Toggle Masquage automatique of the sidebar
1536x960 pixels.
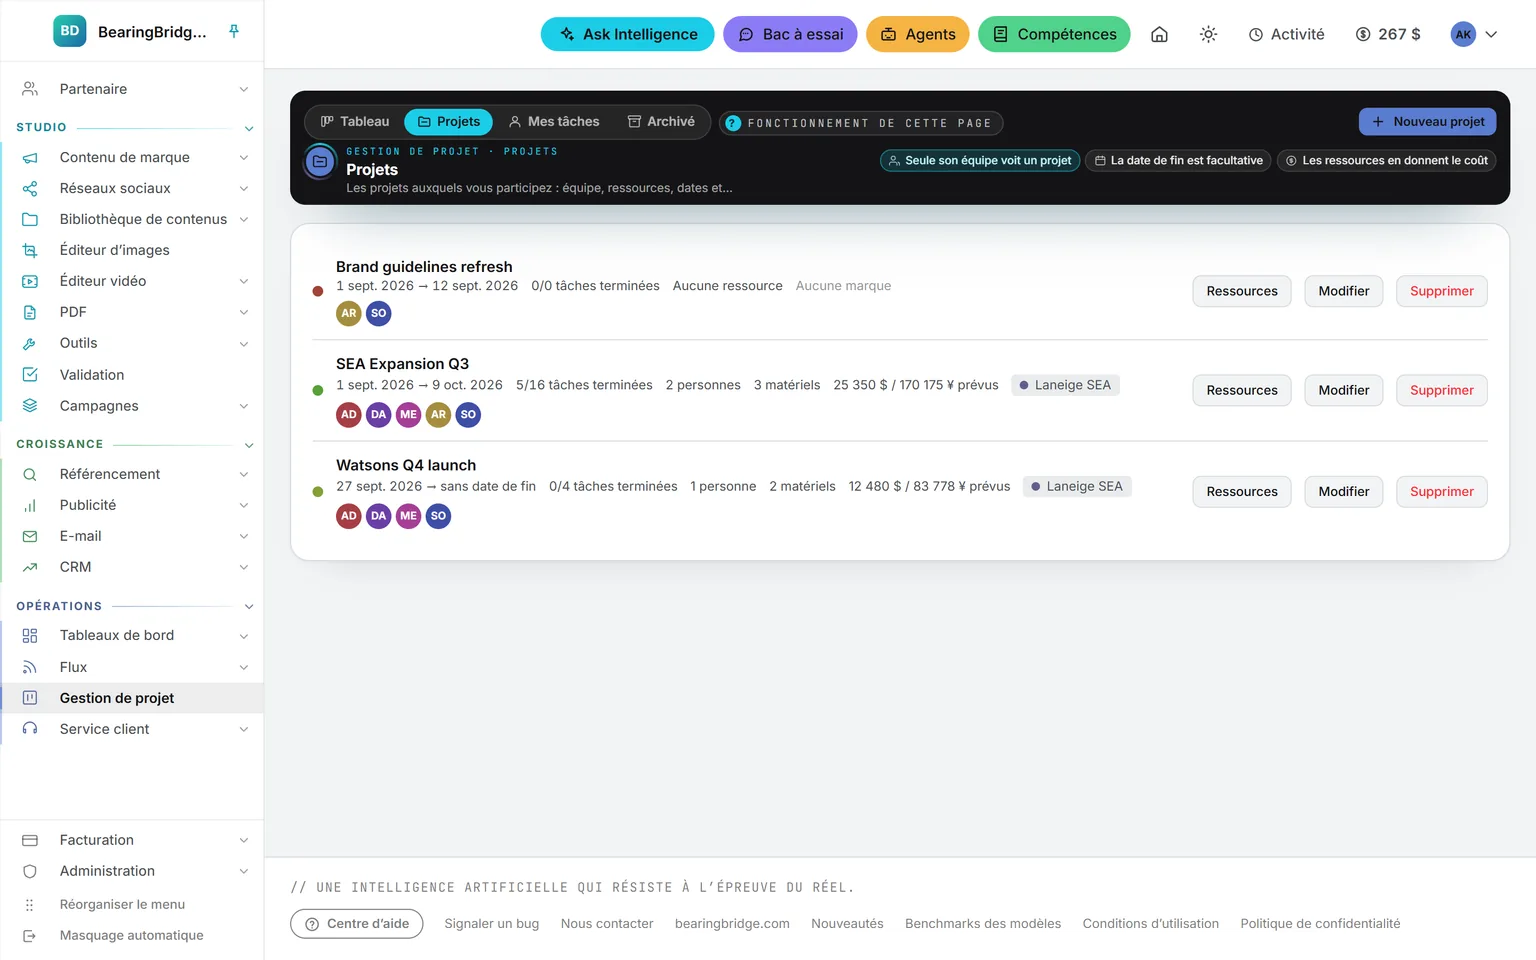132,936
